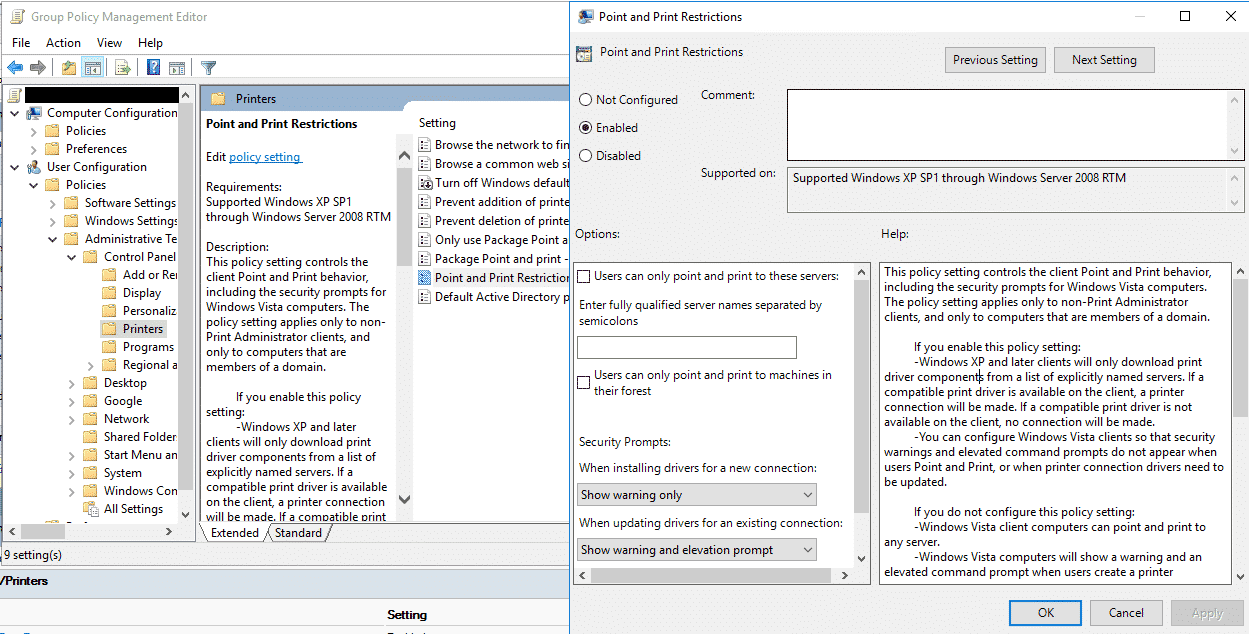The image size is (1249, 634).
Task: Check 'Users can only point and print to these servers'
Action: click(584, 276)
